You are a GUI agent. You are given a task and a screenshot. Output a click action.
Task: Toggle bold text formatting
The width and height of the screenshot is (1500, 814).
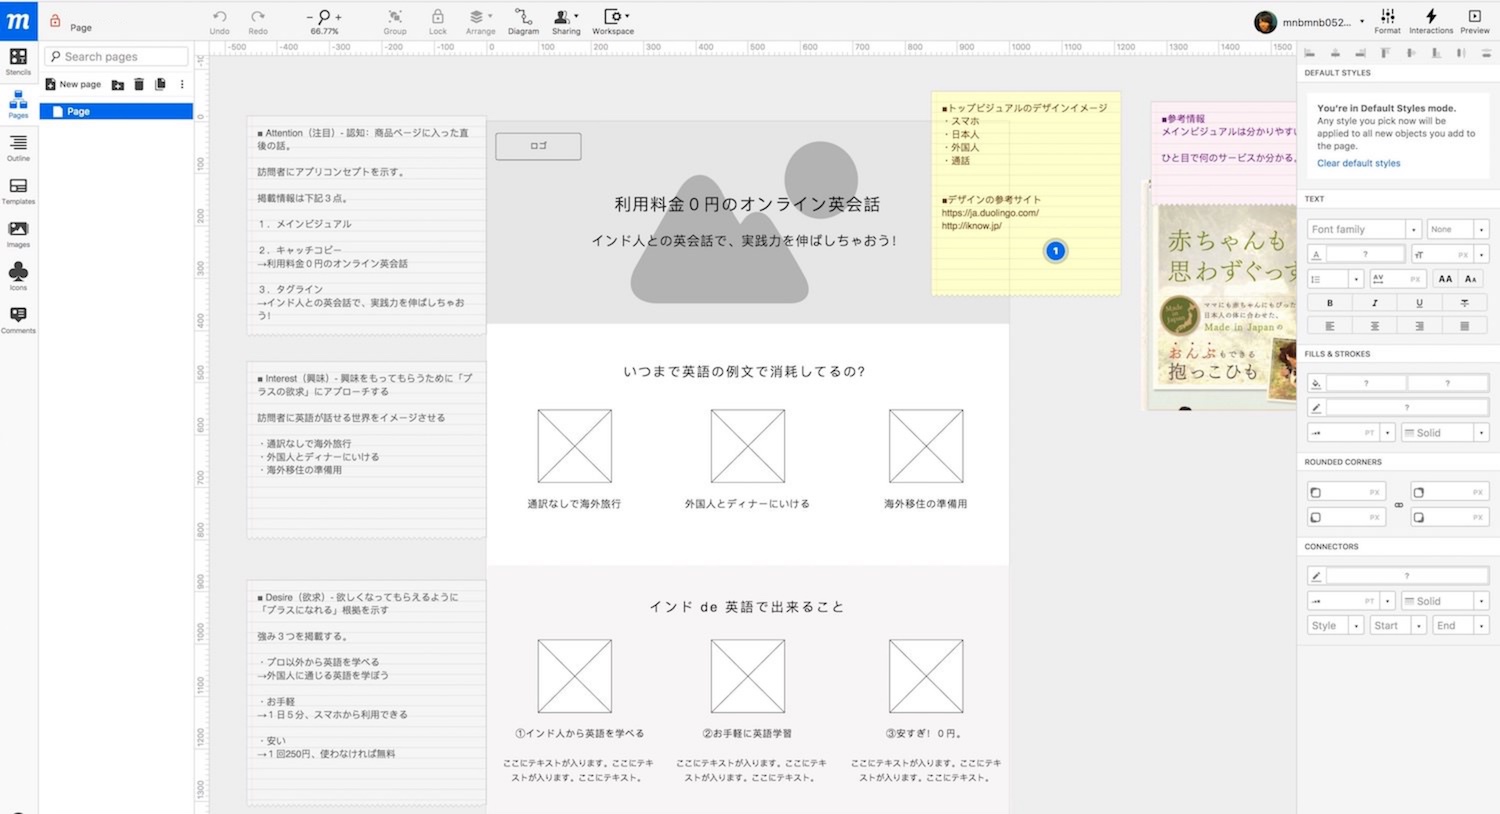pyautogui.click(x=1329, y=303)
